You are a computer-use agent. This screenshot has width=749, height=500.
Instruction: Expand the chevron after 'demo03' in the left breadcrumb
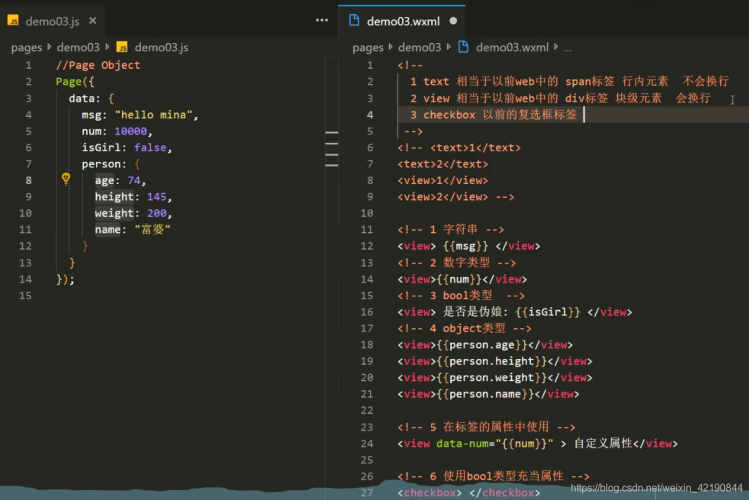[x=107, y=47]
